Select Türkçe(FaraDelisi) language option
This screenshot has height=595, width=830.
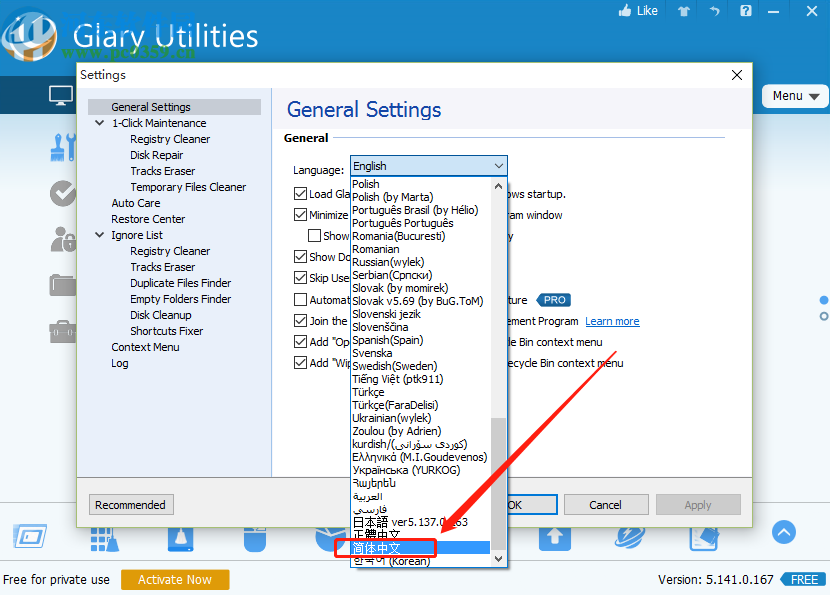tap(395, 405)
